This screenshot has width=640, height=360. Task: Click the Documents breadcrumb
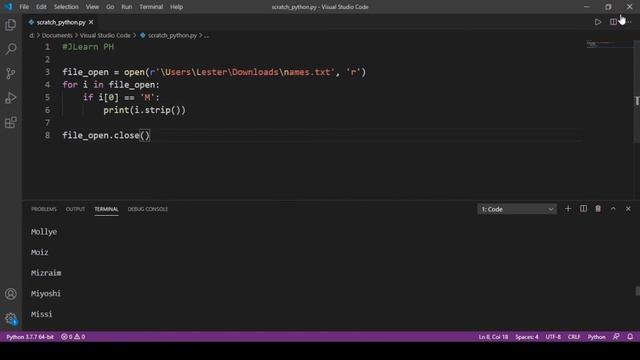click(x=57, y=36)
